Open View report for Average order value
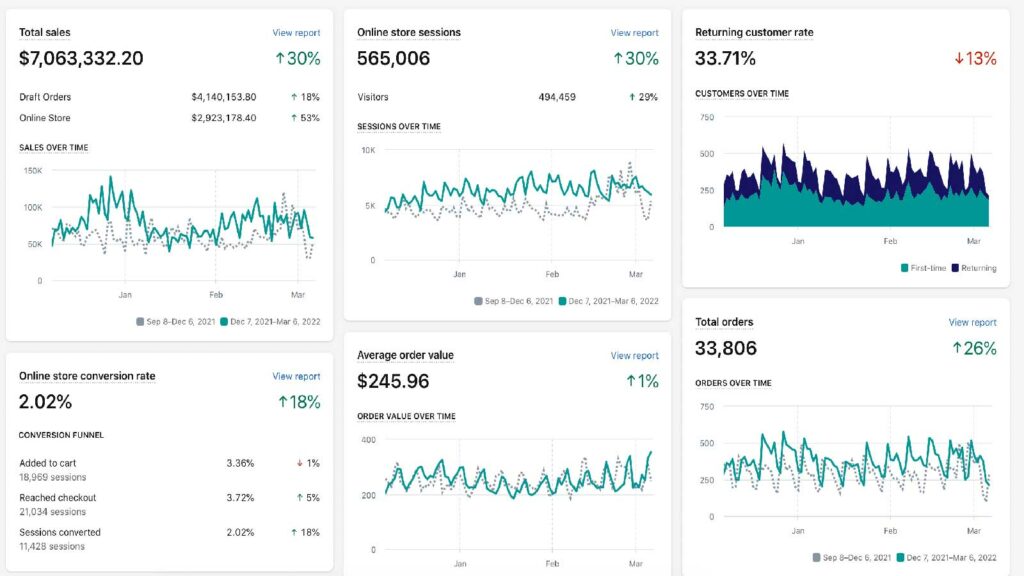 634,356
